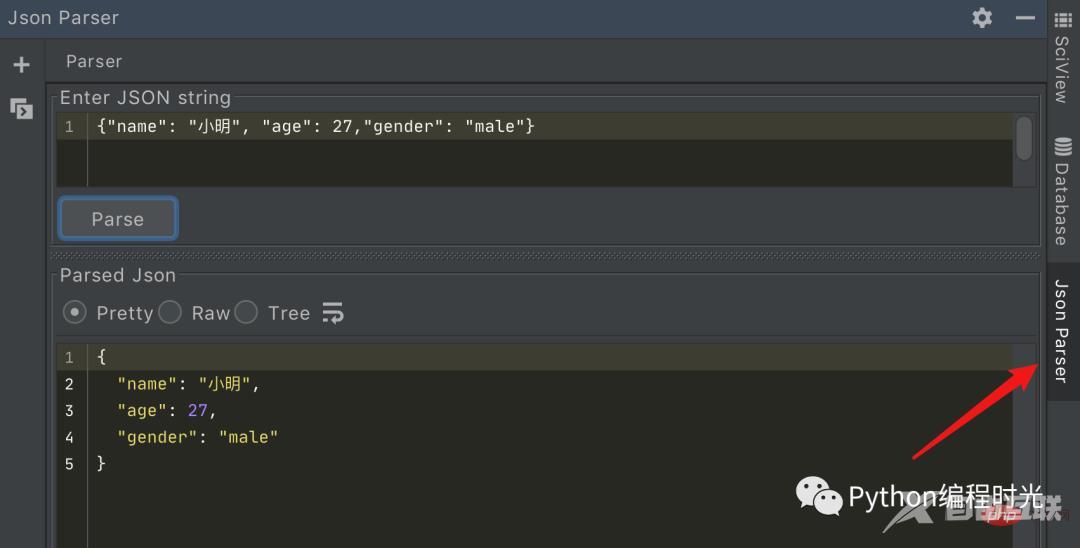The height and width of the screenshot is (548, 1080).
Task: Open the Database tool window
Action: pyautogui.click(x=1062, y=191)
